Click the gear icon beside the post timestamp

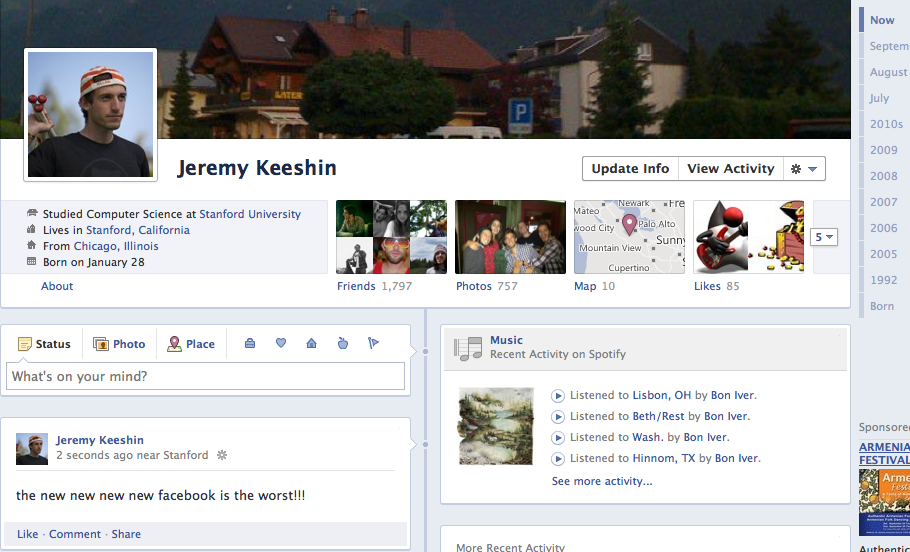click(x=222, y=455)
